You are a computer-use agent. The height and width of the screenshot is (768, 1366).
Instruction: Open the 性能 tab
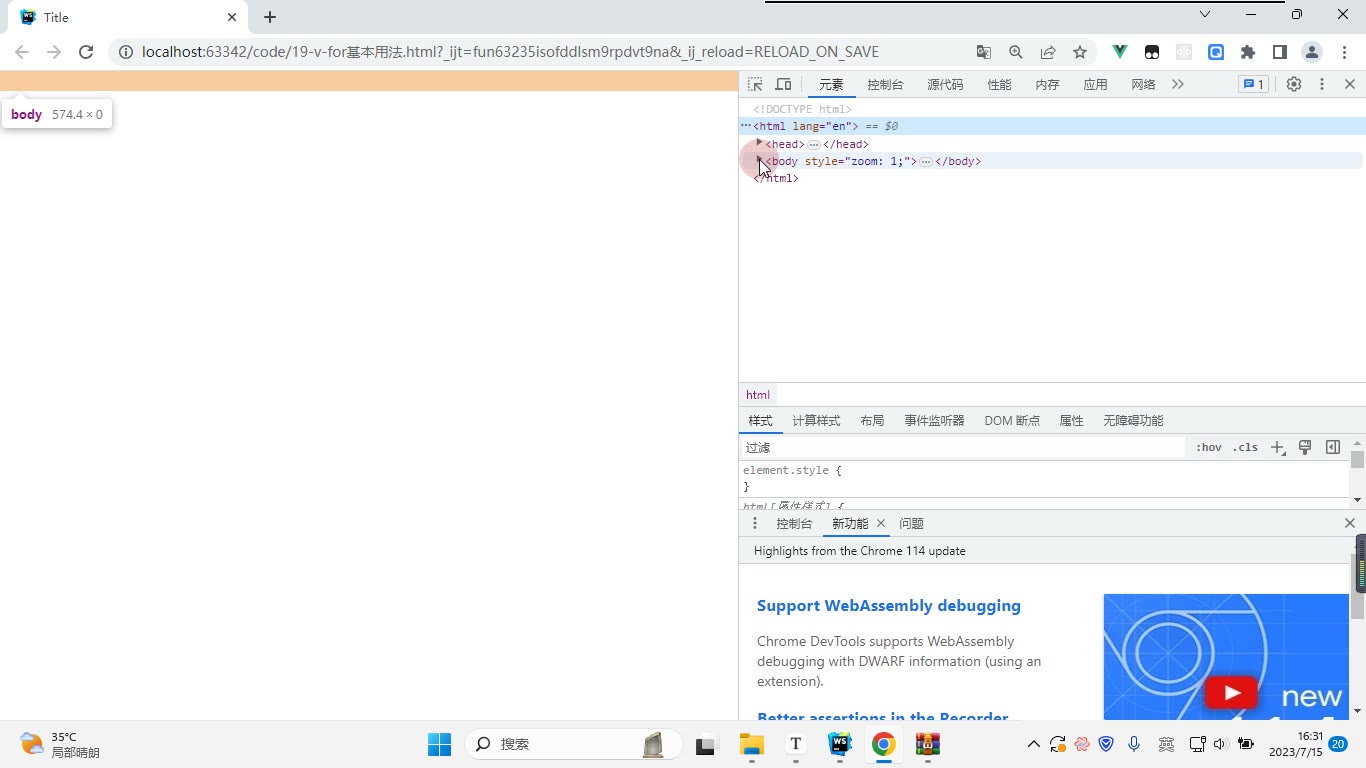(999, 85)
